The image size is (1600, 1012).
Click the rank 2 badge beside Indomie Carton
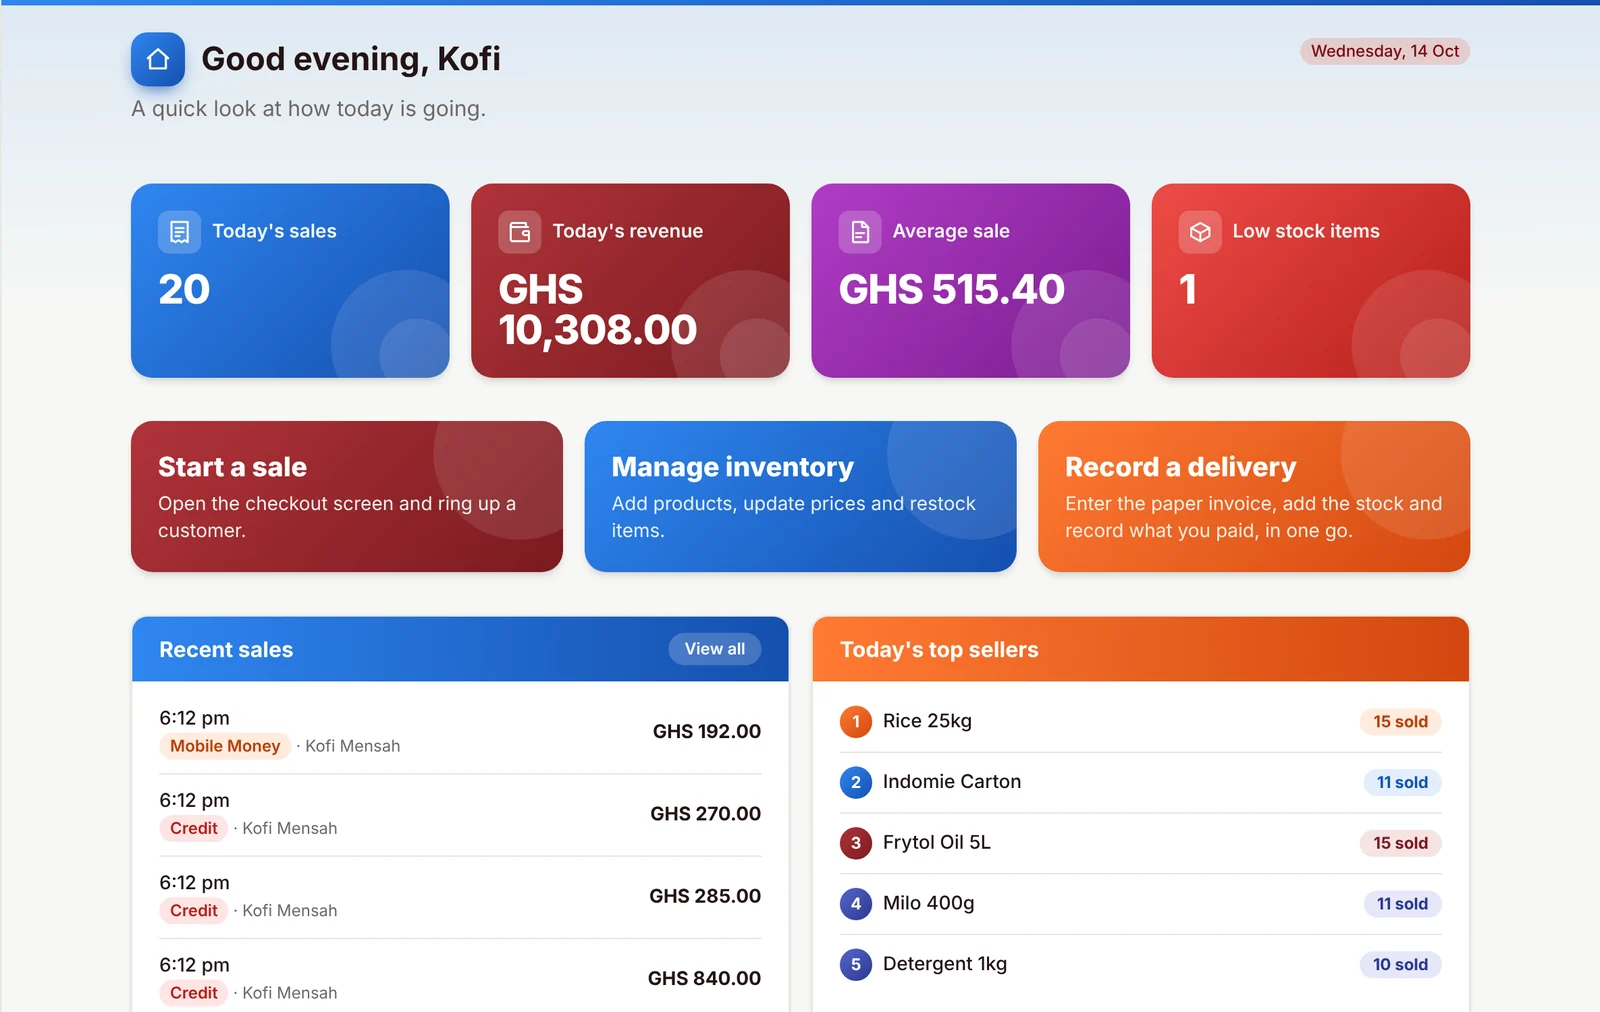pos(856,782)
